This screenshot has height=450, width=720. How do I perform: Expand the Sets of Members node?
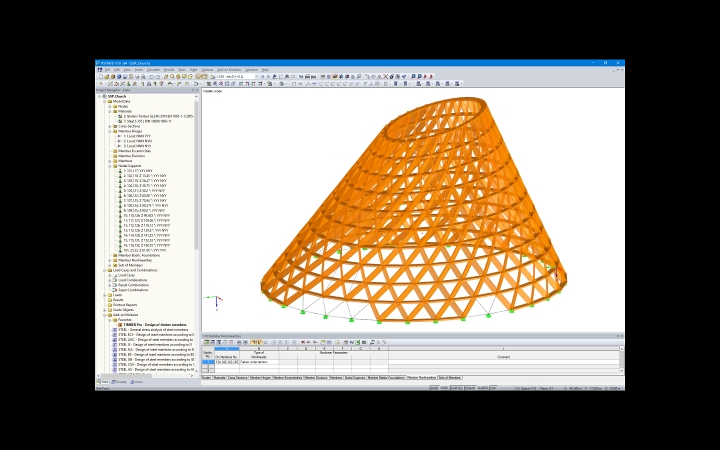[x=110, y=265]
